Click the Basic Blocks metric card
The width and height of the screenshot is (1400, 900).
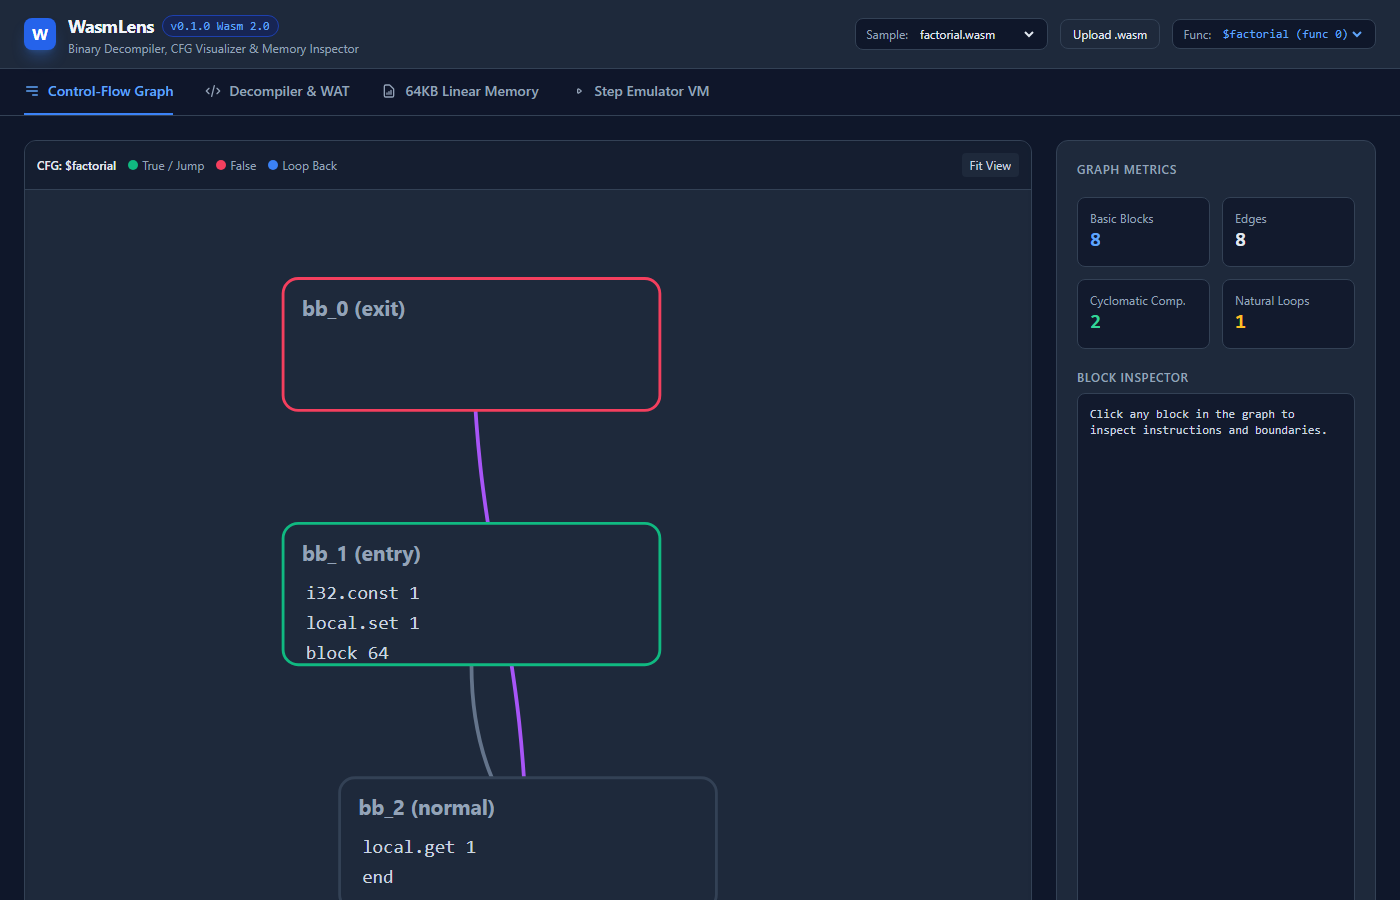click(x=1143, y=232)
